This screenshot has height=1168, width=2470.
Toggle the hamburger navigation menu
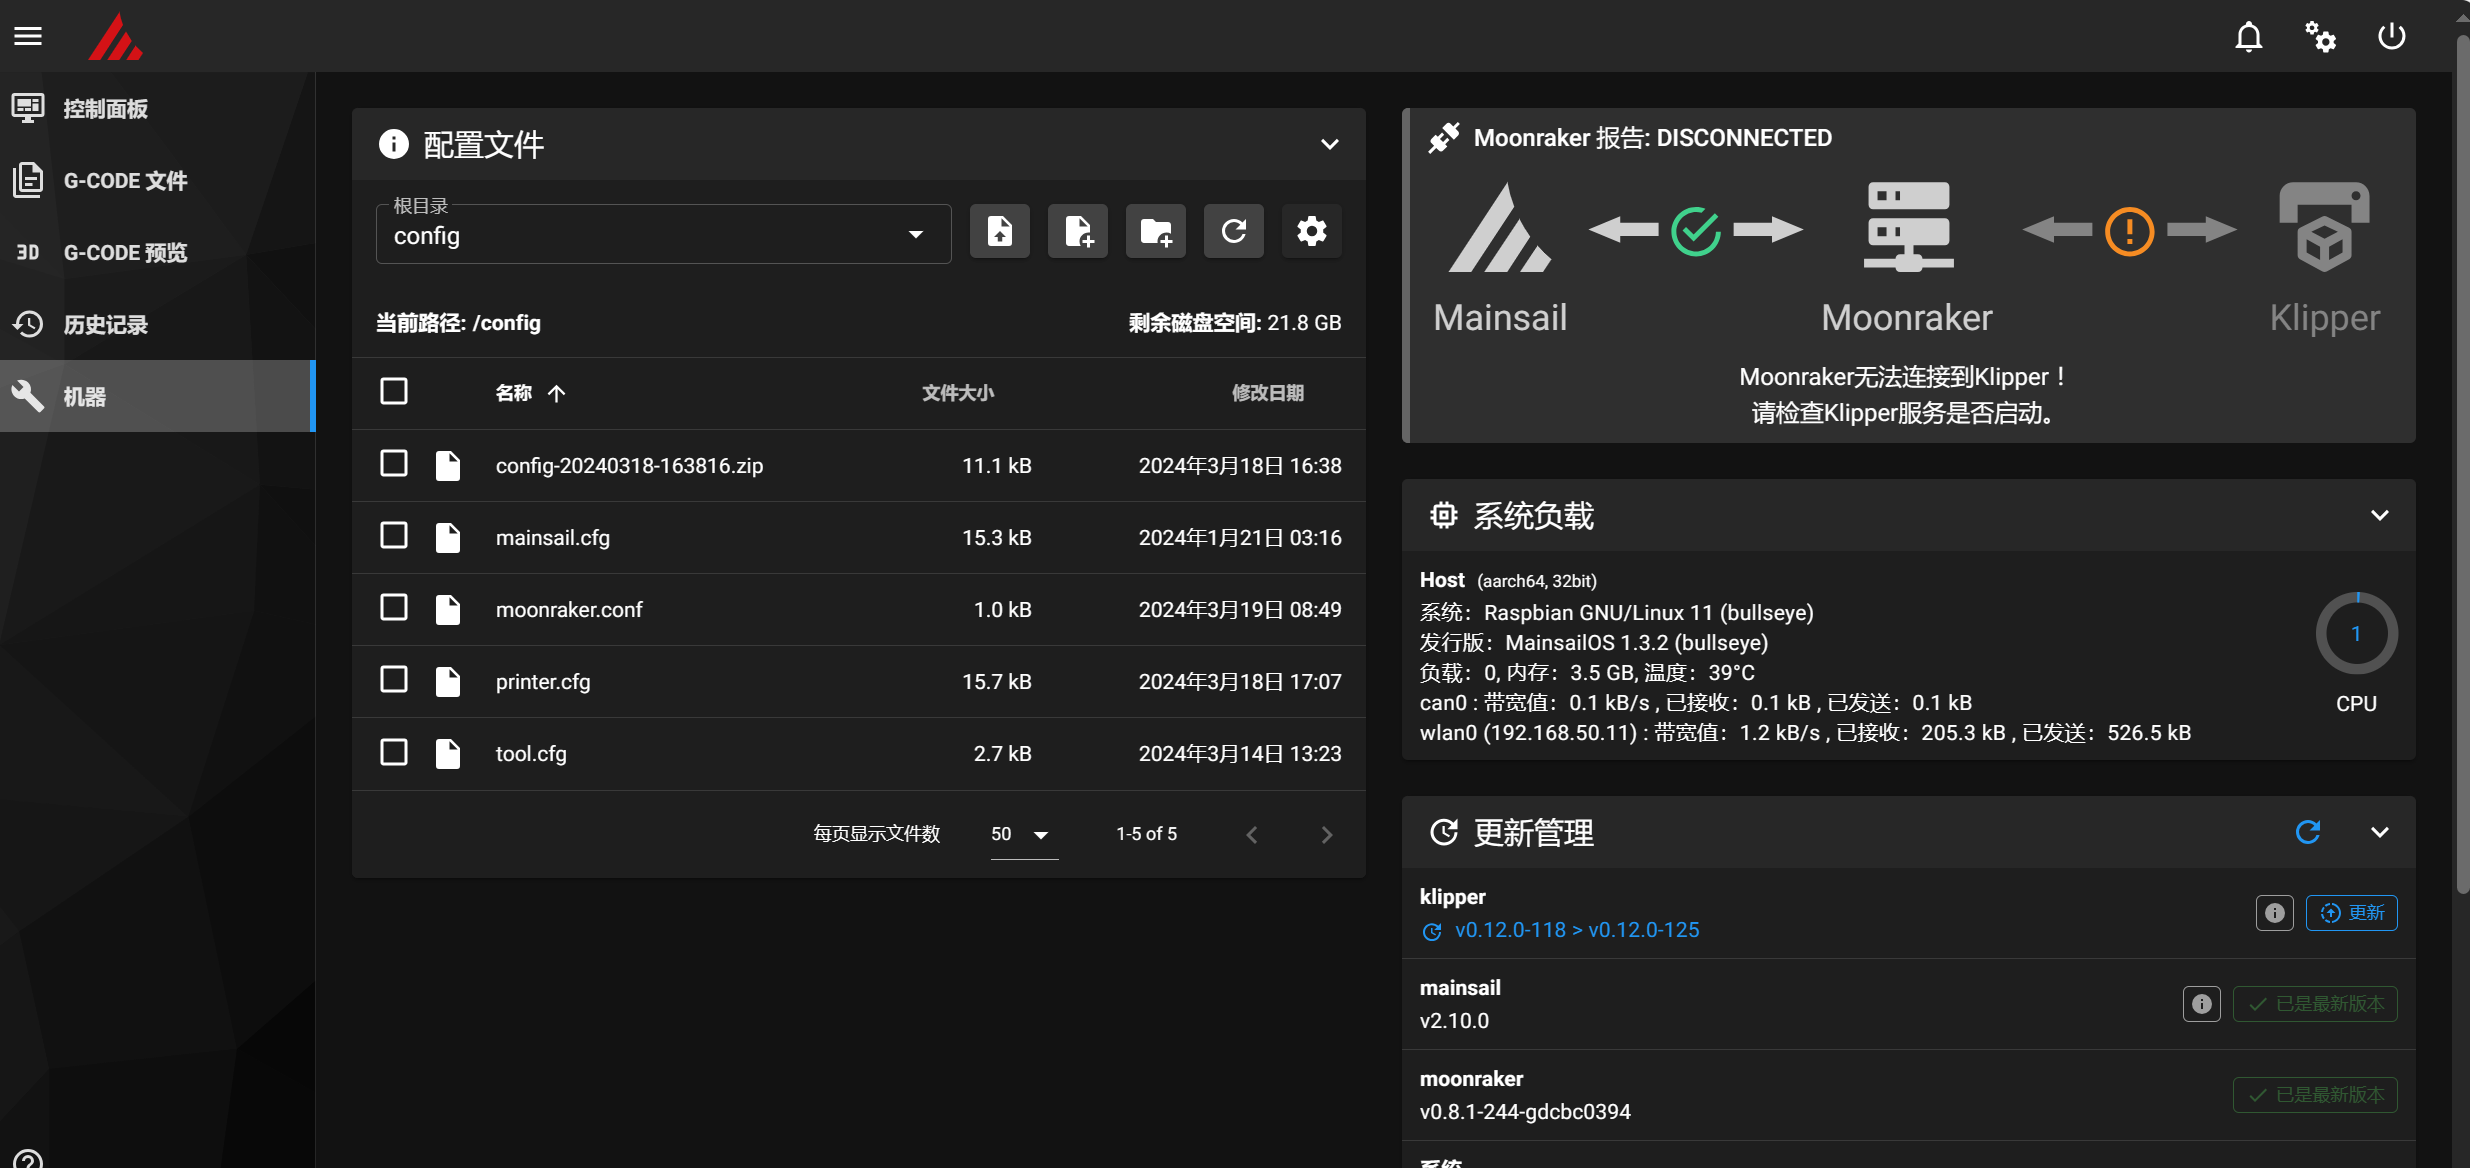coord(28,36)
